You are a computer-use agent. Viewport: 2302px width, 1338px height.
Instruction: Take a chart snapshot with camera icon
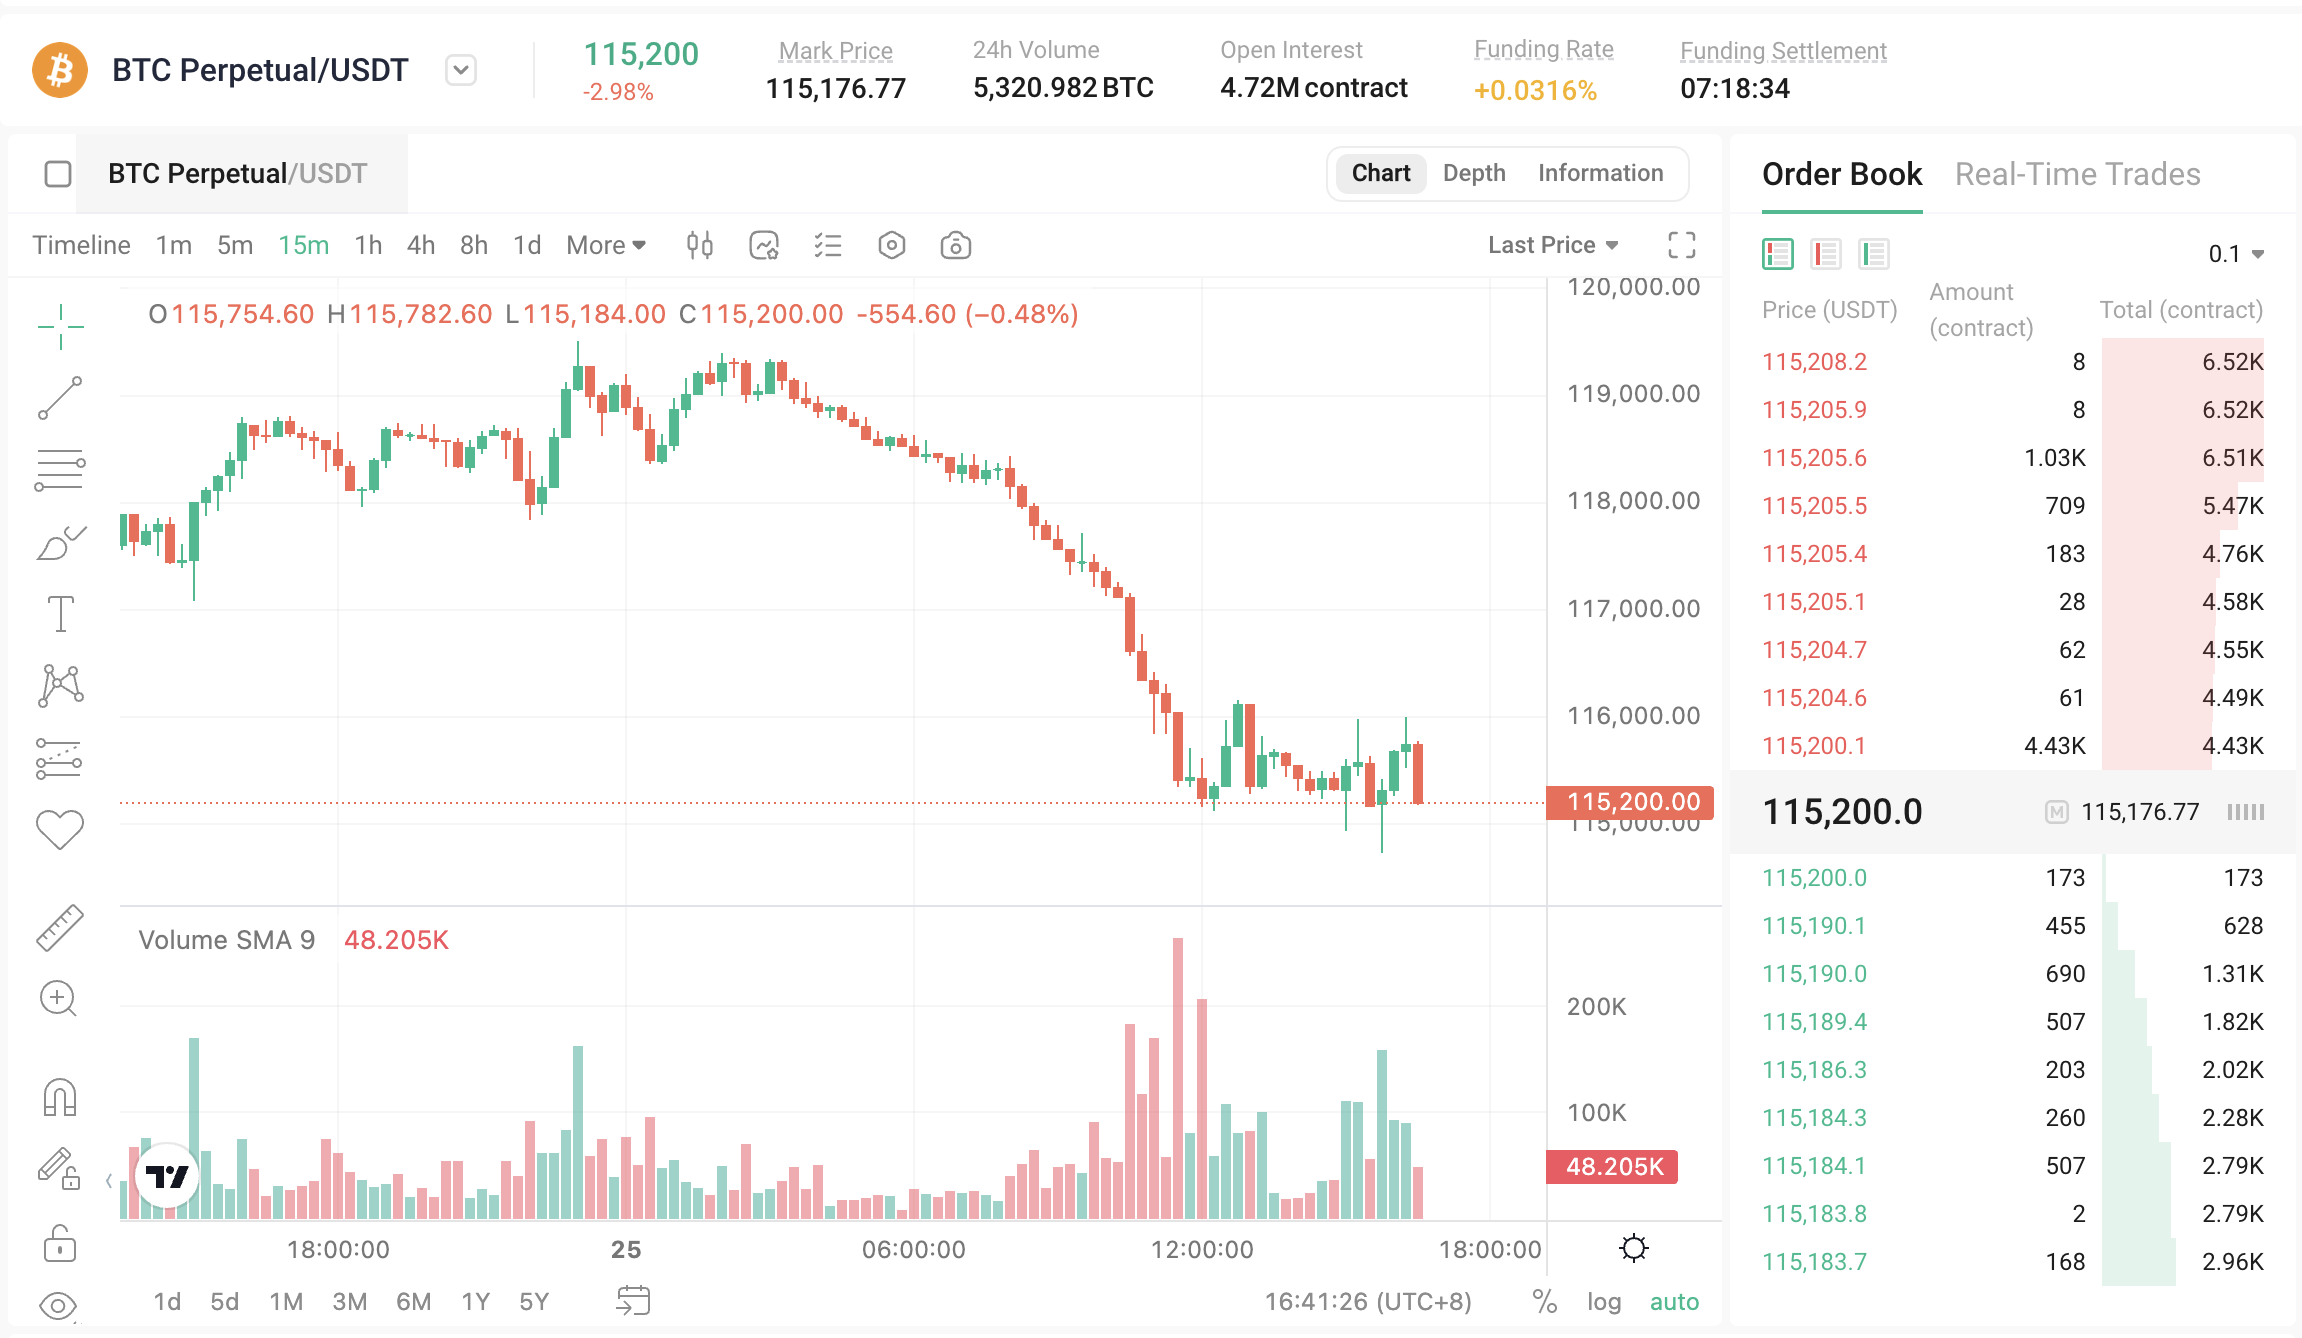tap(955, 245)
